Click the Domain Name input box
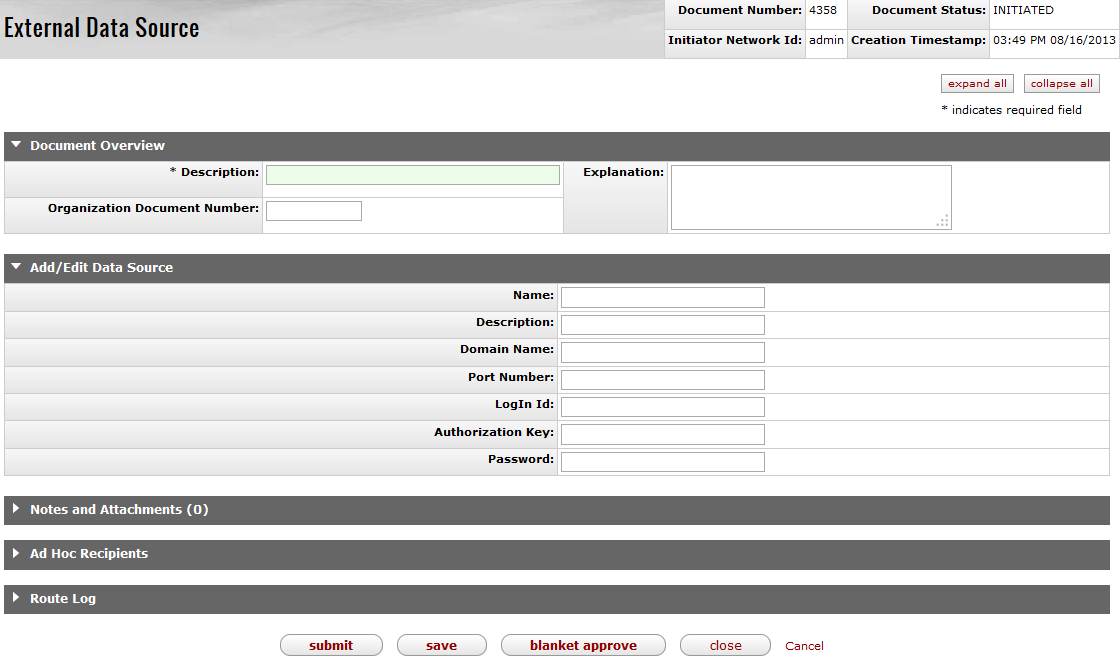The image size is (1120, 660). click(662, 352)
